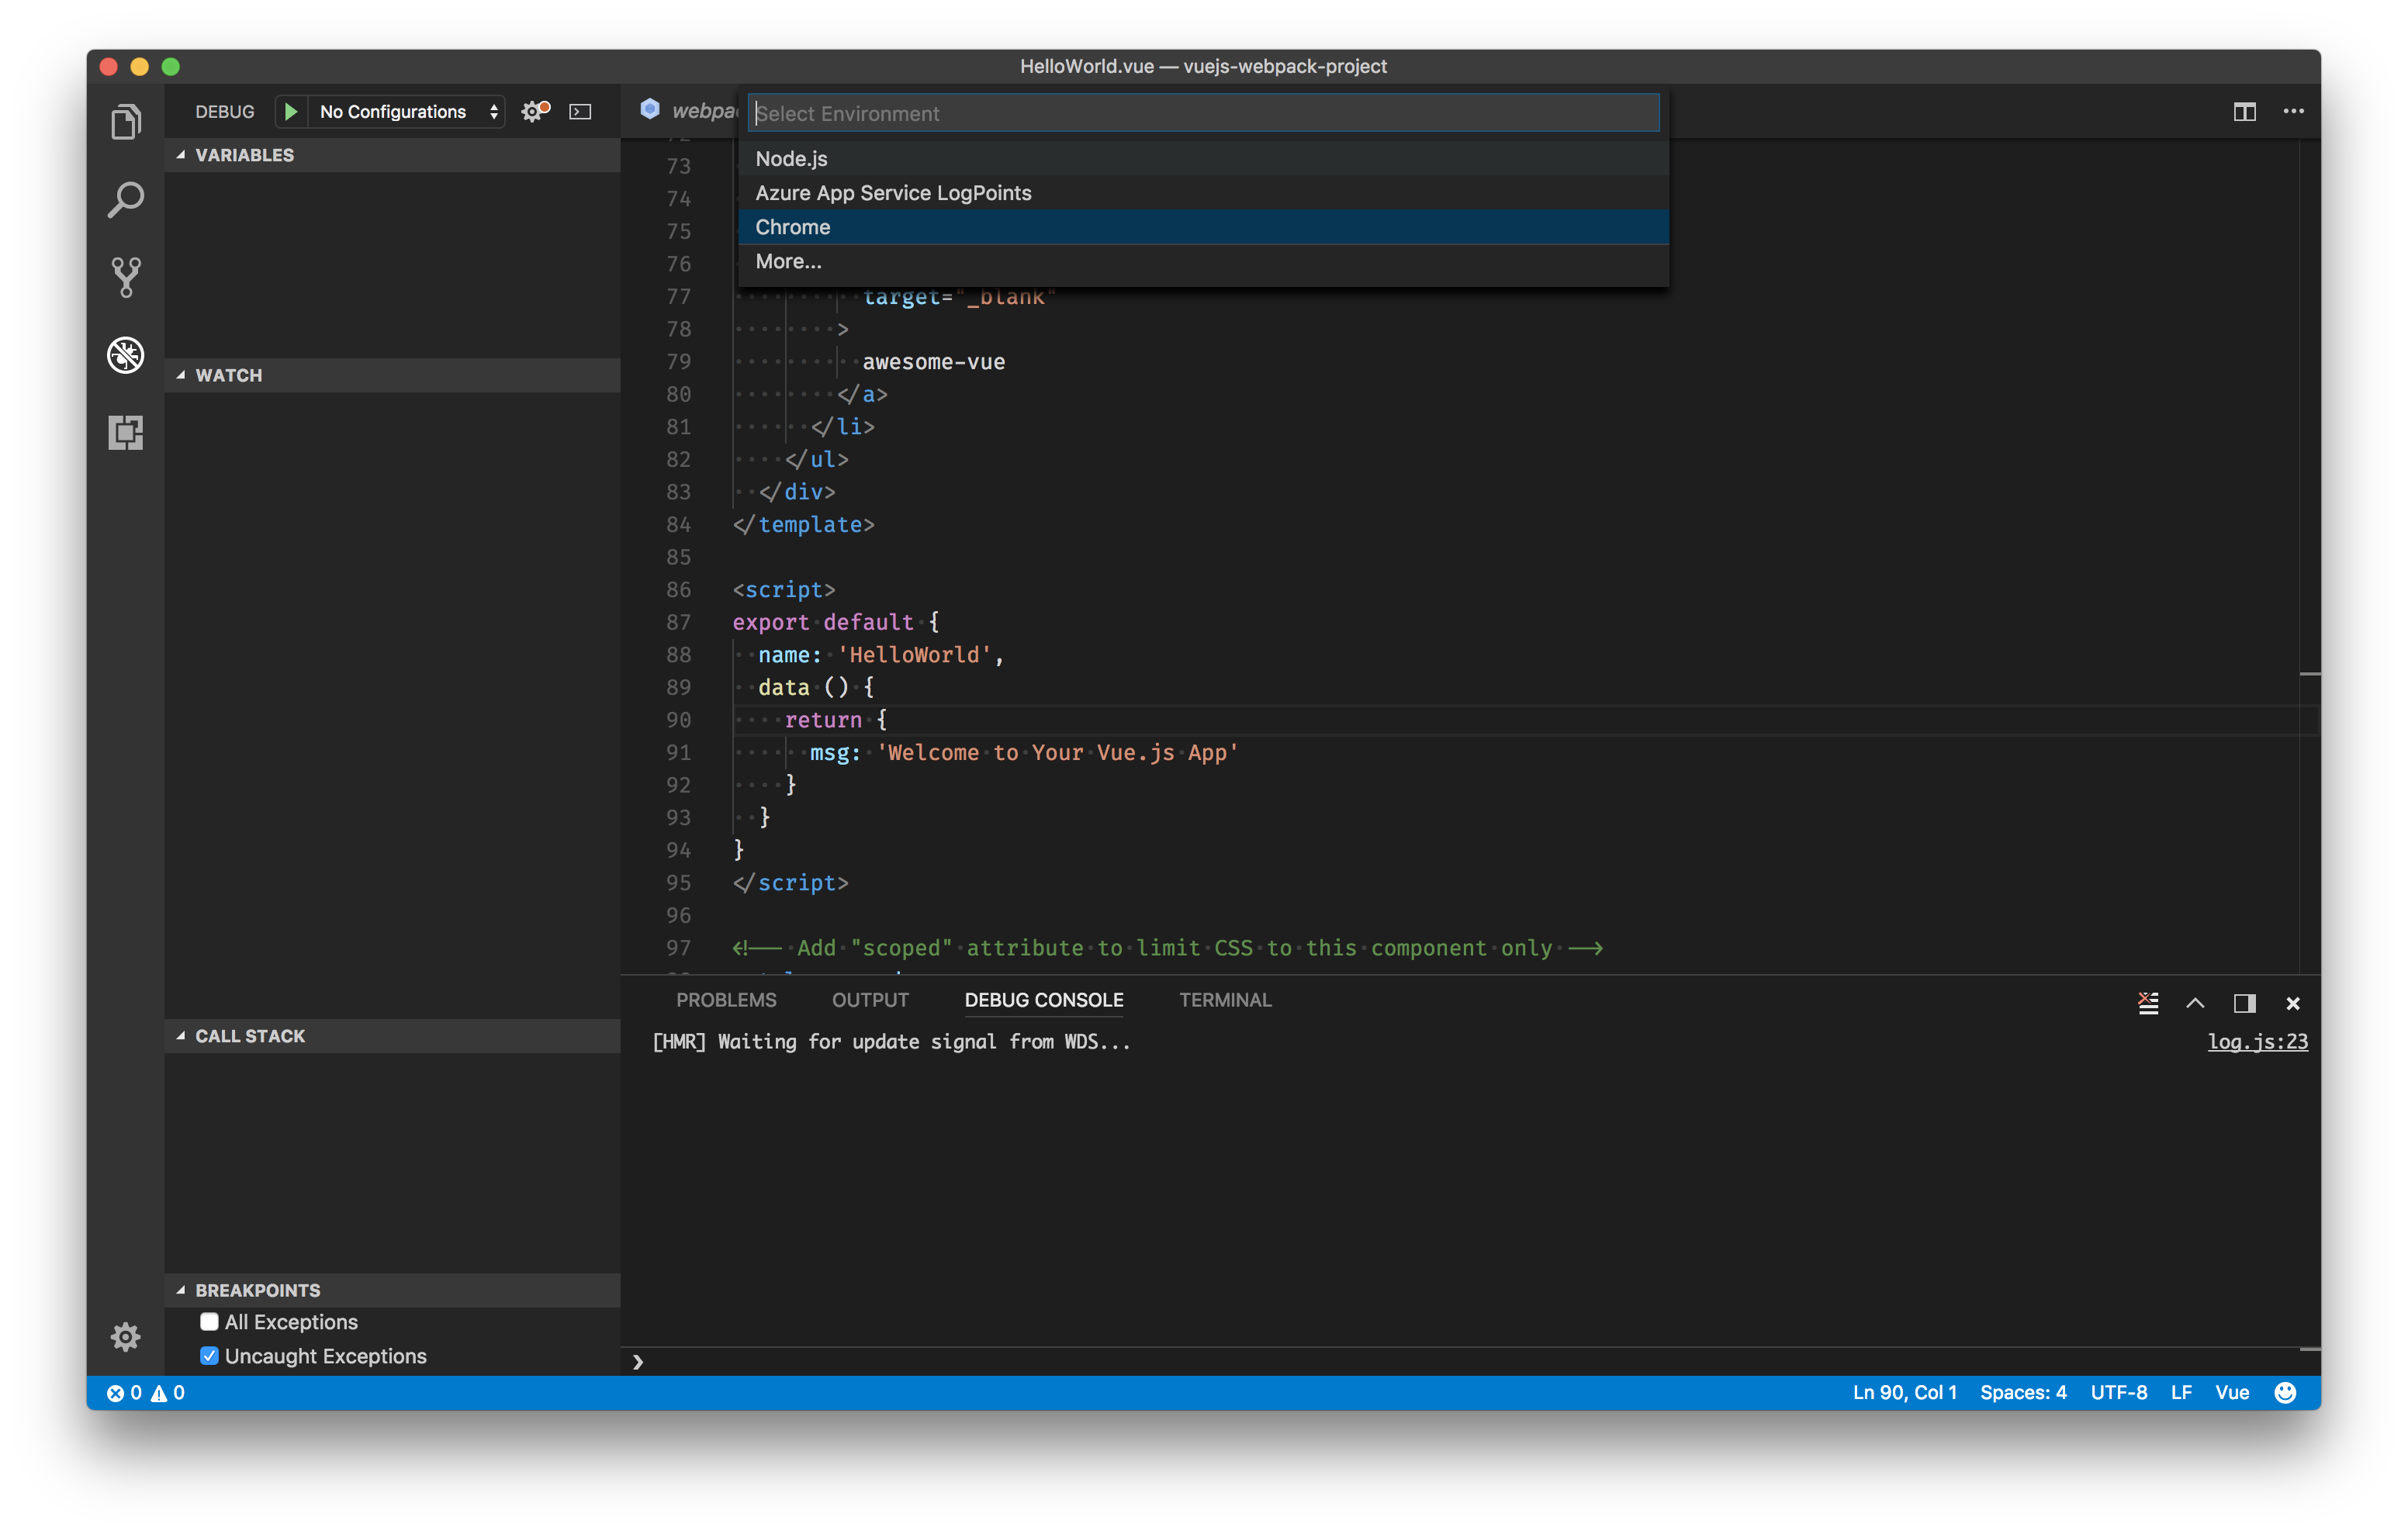The height and width of the screenshot is (1534, 2408).
Task: Choose Azure App Service LogPoints environment
Action: point(1203,192)
